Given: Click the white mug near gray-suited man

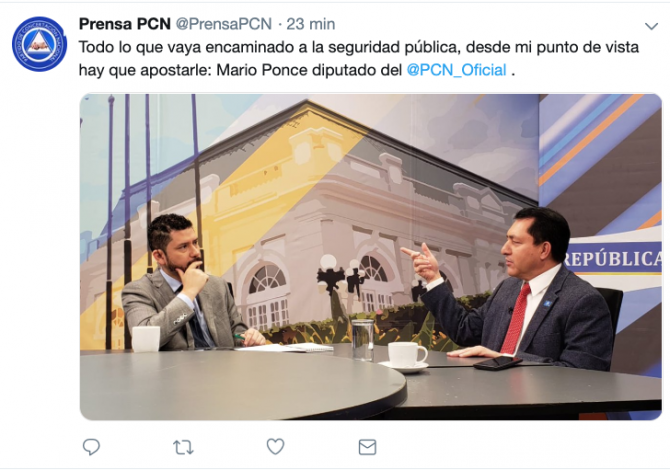Looking at the screenshot, I should [146, 339].
